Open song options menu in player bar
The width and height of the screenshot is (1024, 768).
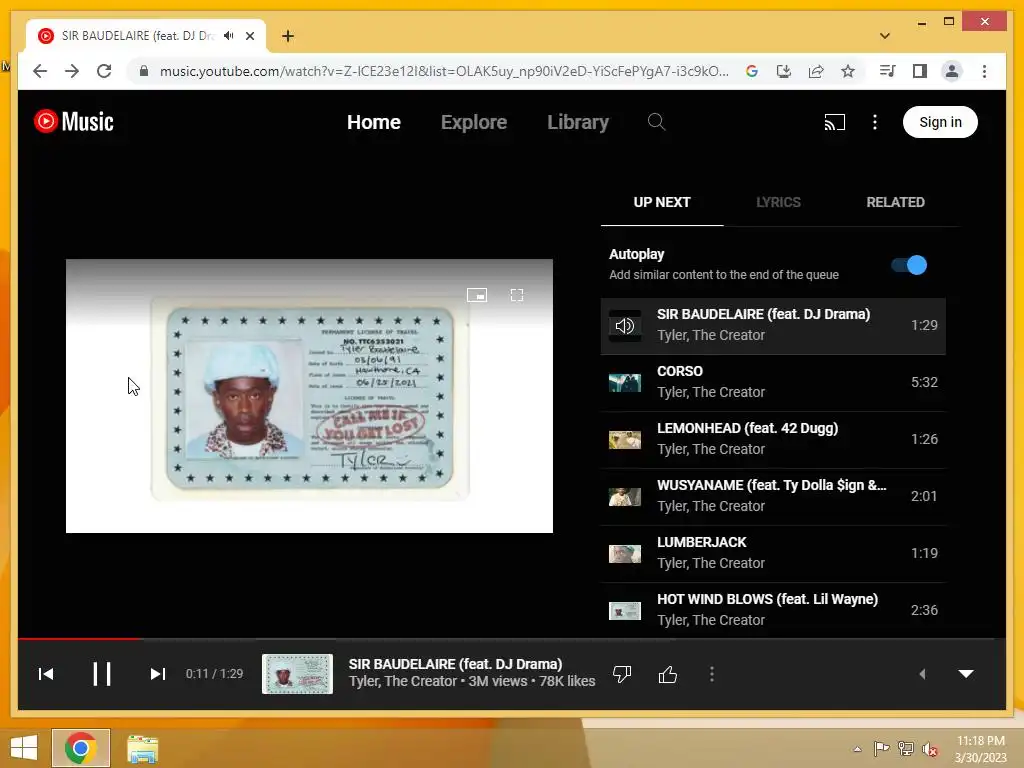click(712, 674)
